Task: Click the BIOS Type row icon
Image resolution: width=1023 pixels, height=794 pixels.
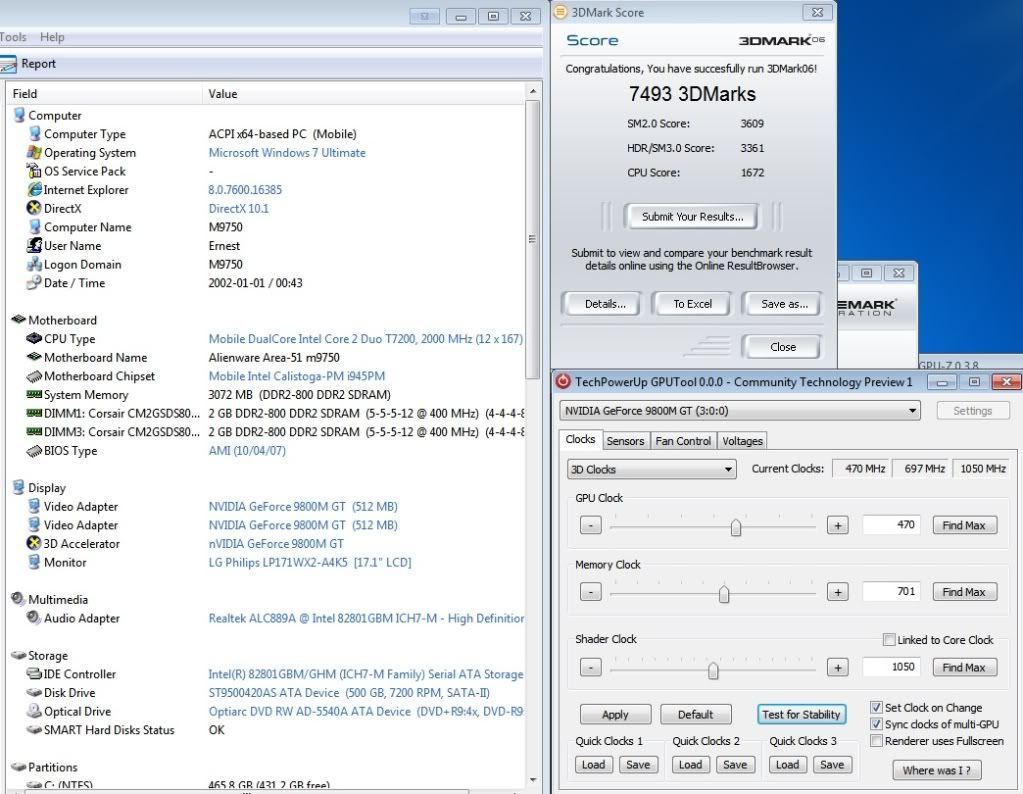Action: pos(34,451)
